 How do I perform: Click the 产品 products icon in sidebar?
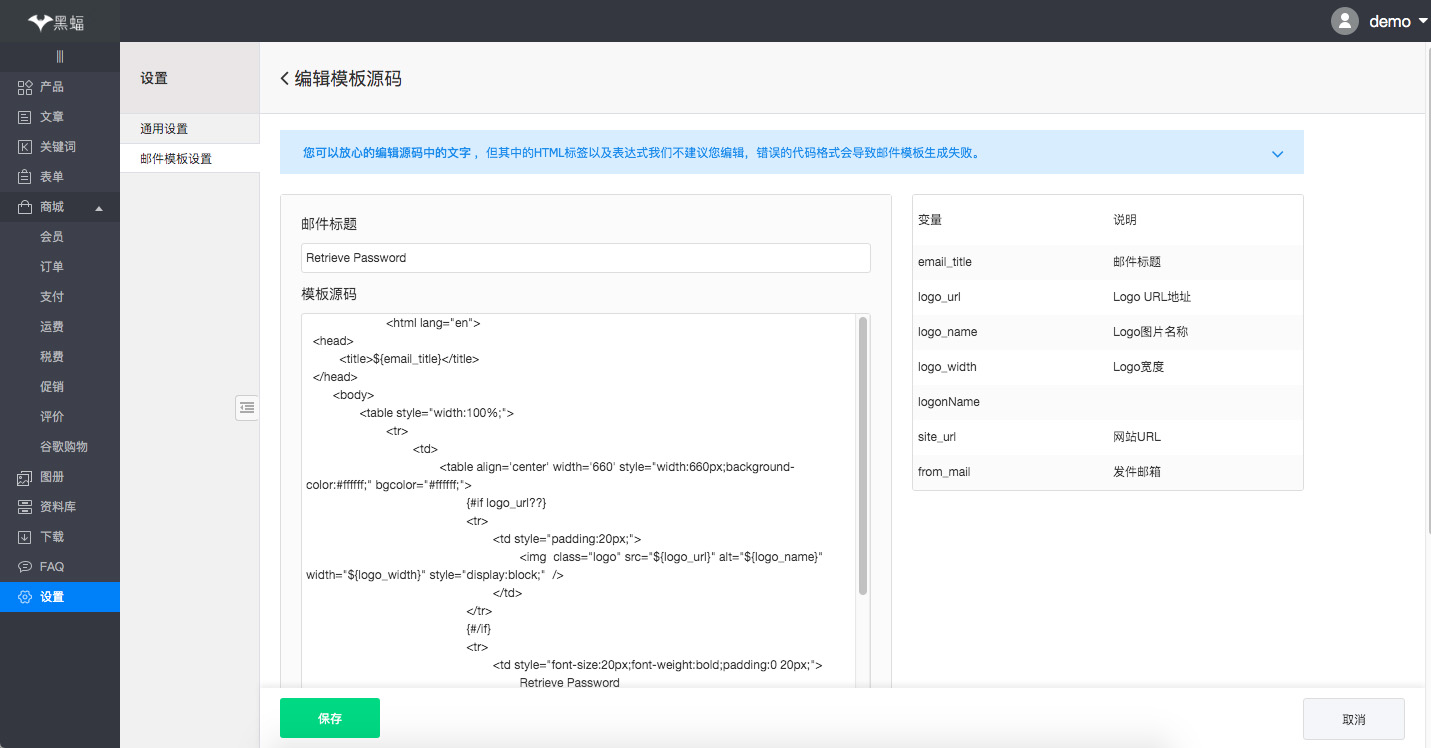tap(25, 87)
